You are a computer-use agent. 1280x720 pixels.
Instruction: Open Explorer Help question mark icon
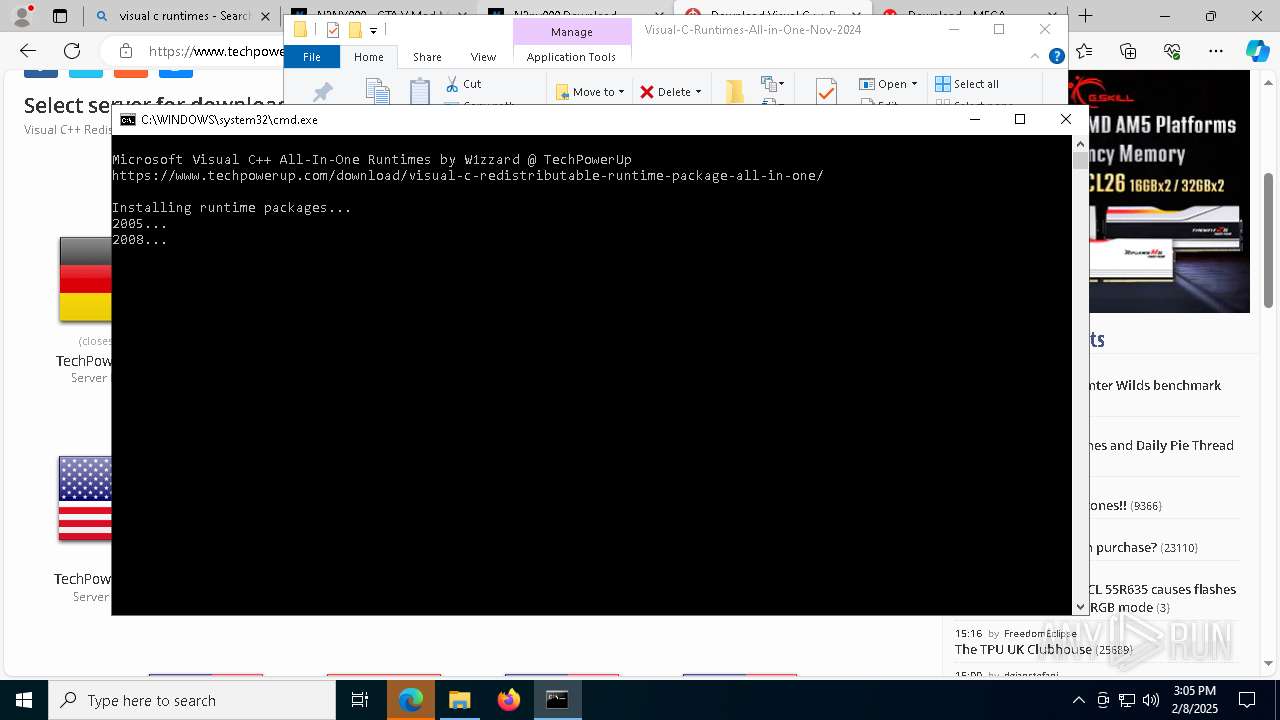pos(1057,57)
